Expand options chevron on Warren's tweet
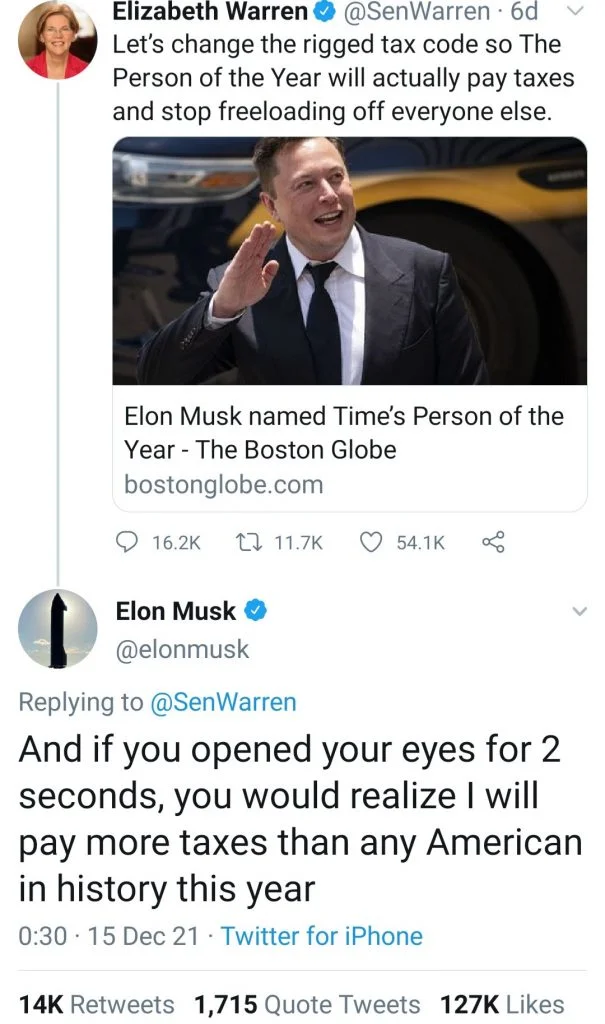Viewport: 605px width, 1024px height. click(x=577, y=12)
